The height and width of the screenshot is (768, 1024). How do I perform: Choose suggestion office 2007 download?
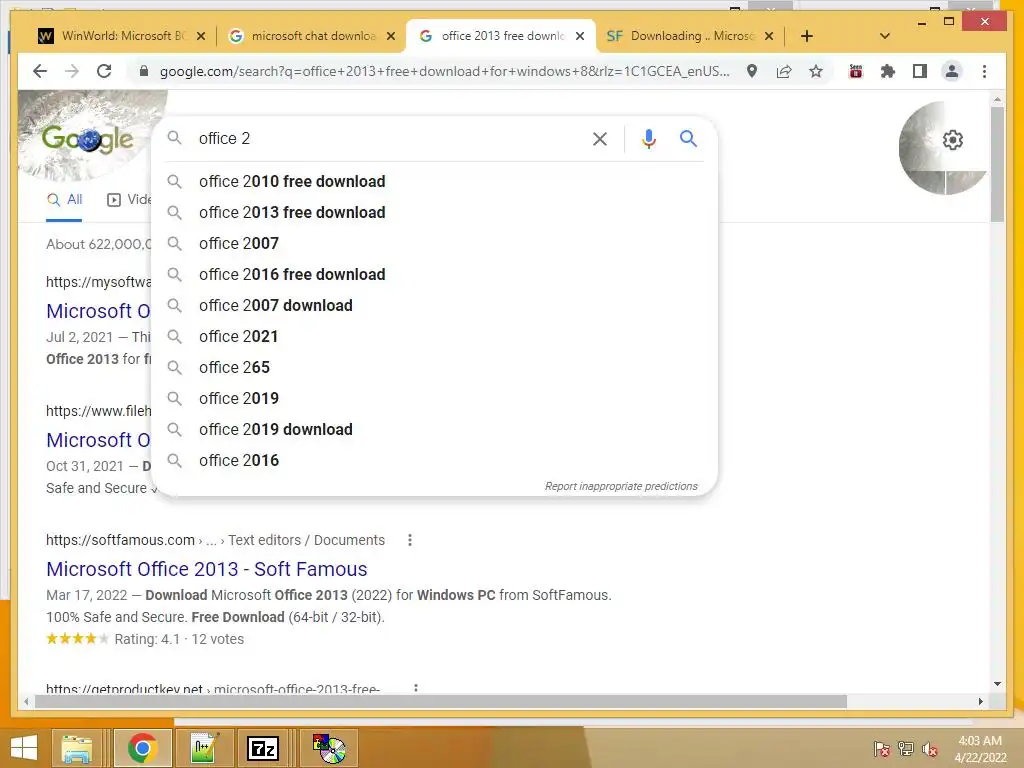pos(434,305)
